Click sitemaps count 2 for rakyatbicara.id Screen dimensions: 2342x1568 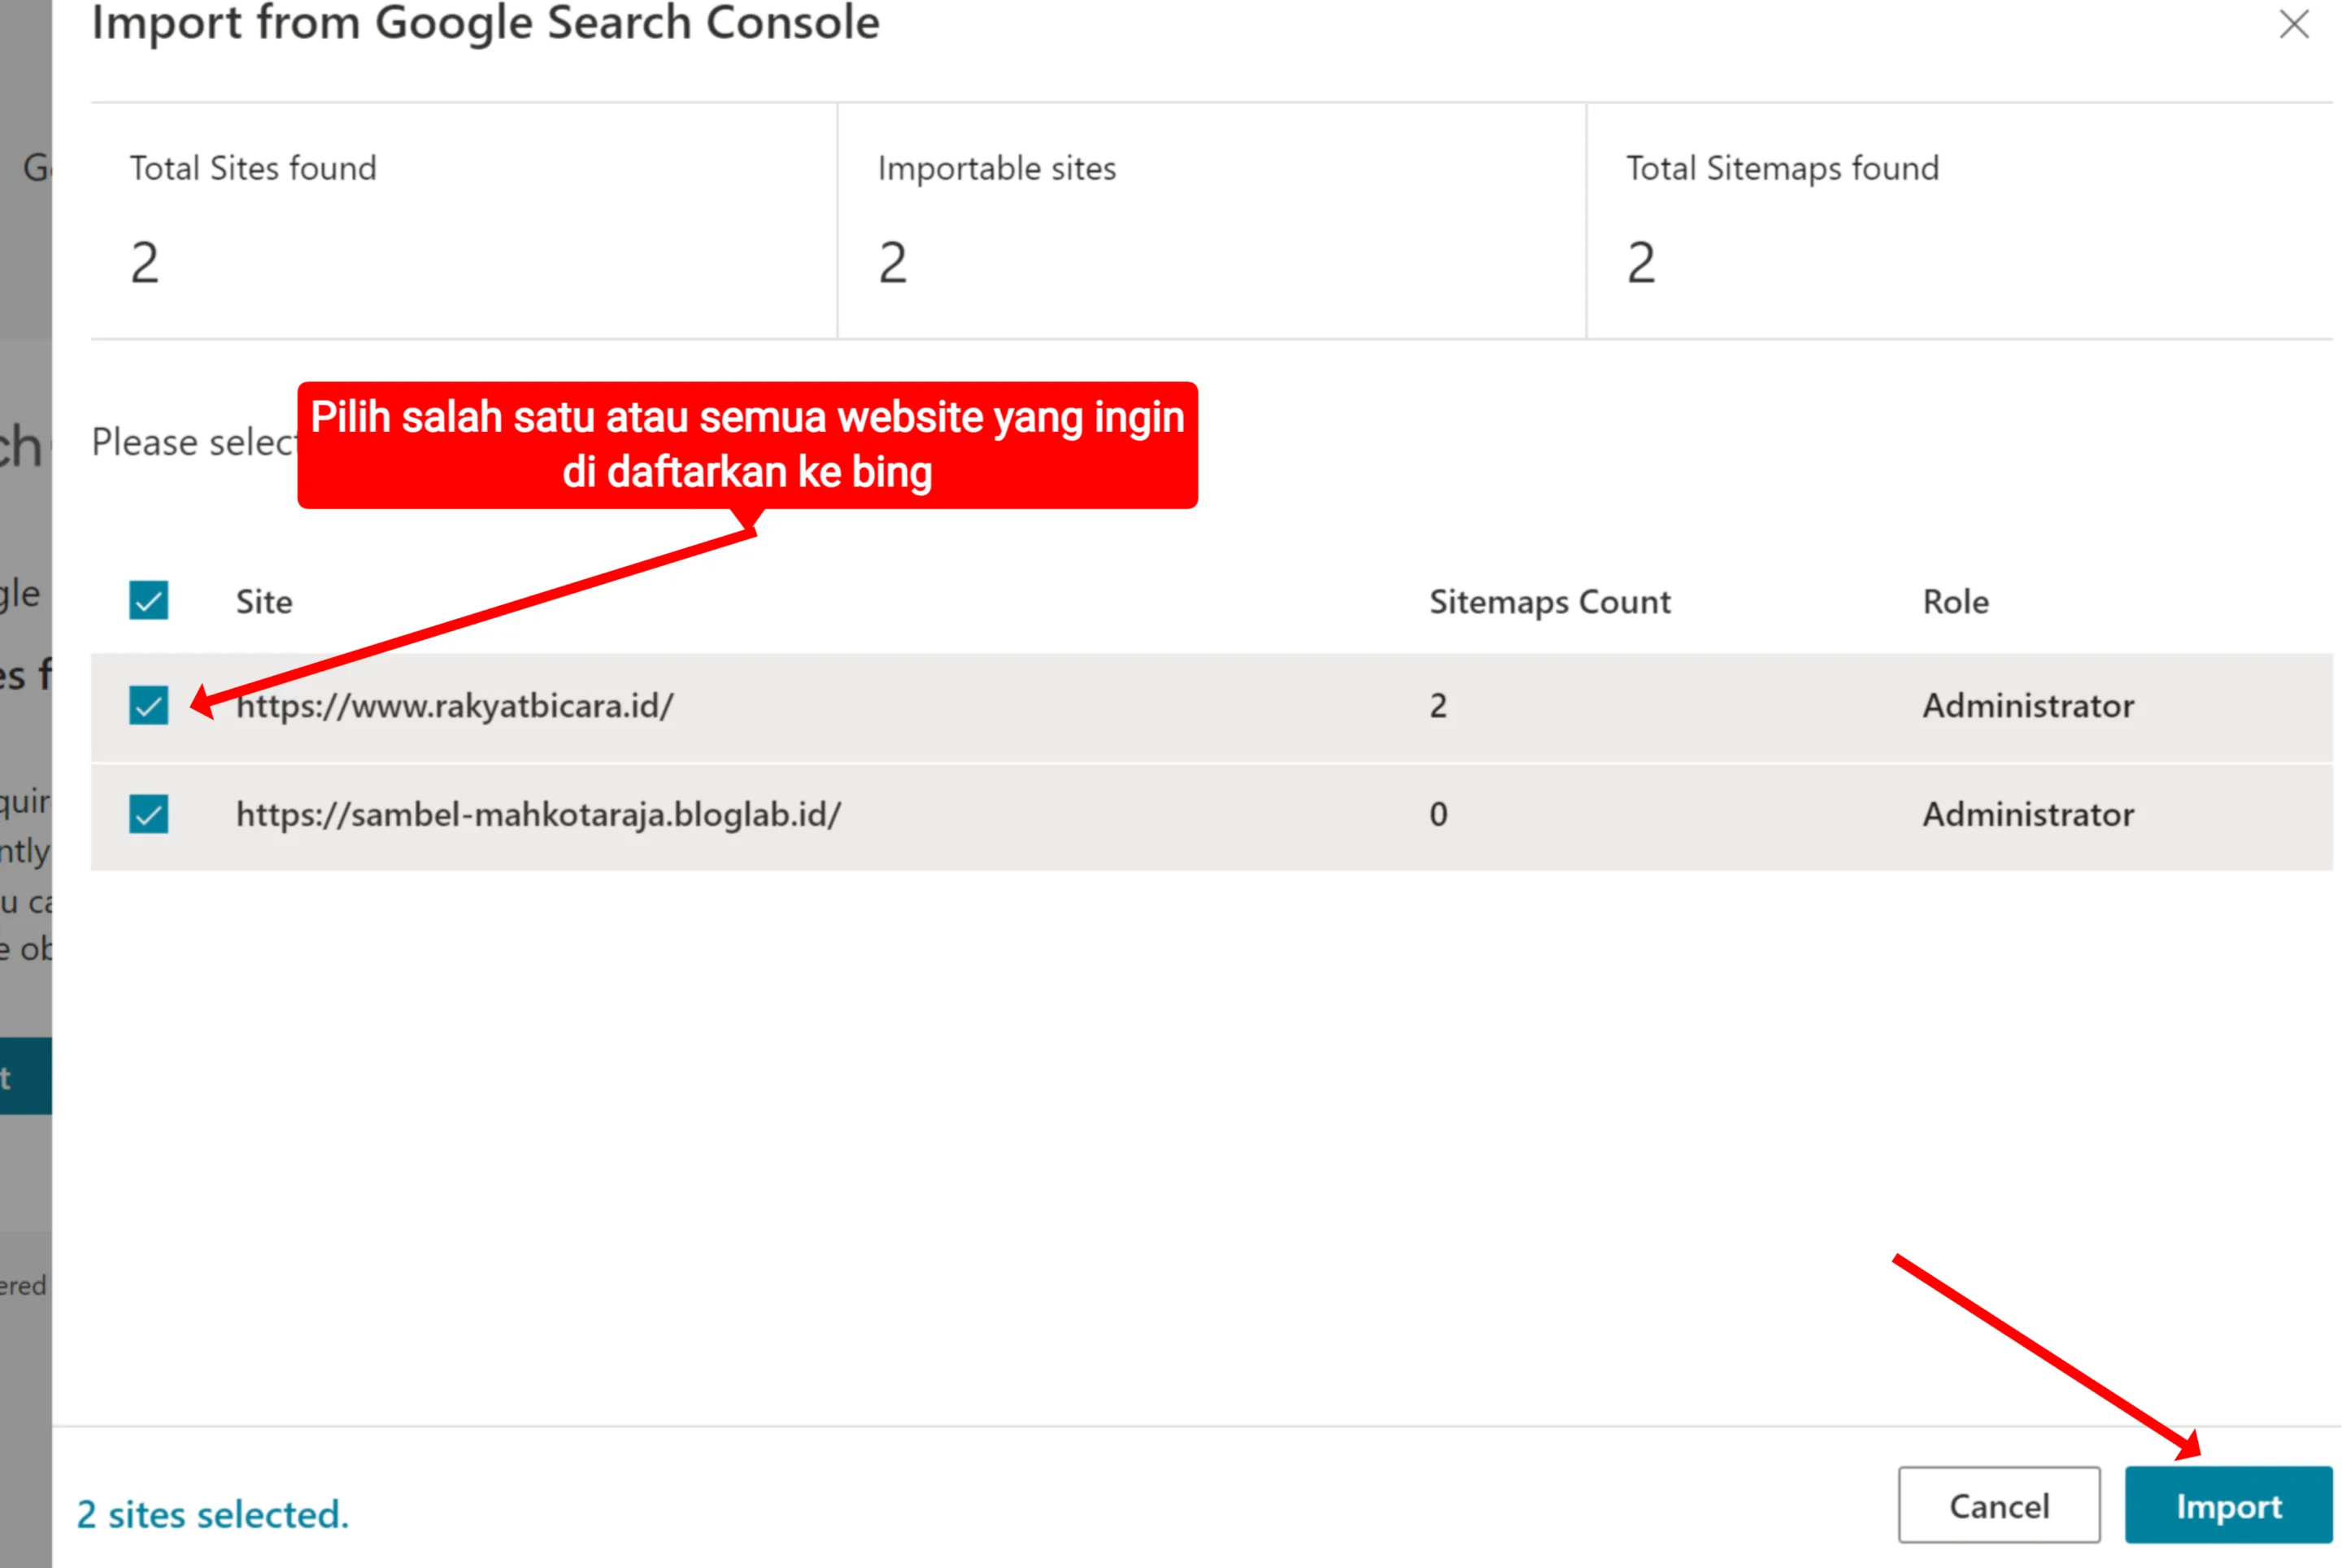1438,706
